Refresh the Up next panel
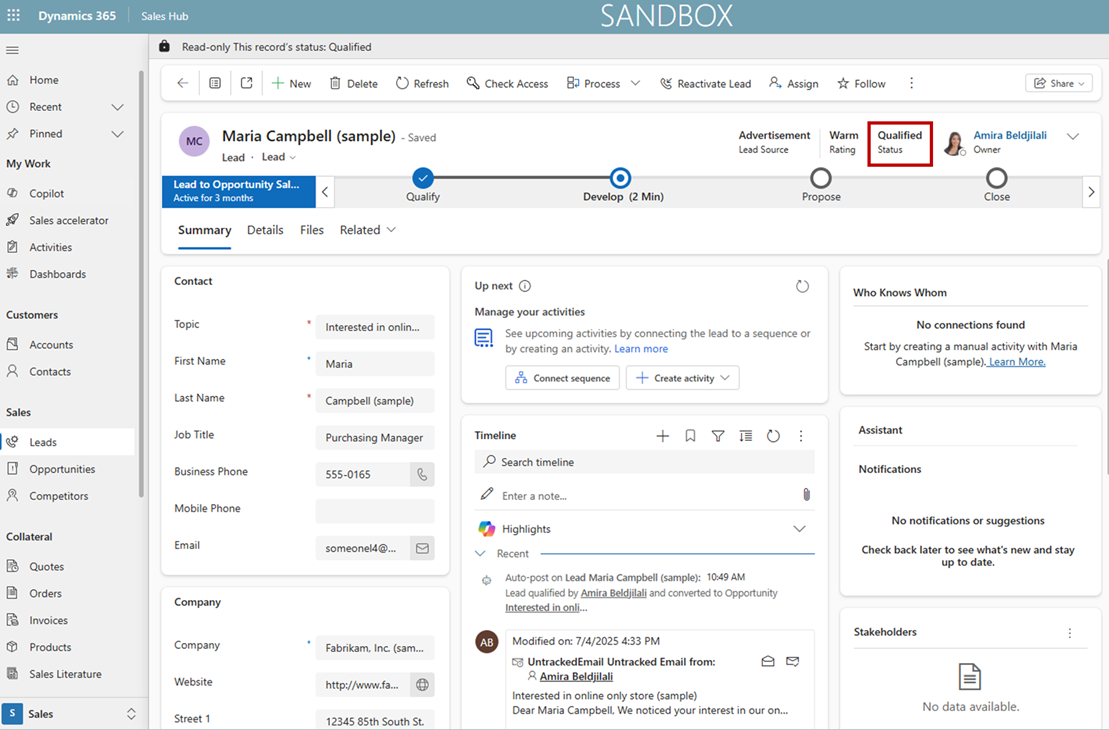The width and height of the screenshot is (1109, 730). (802, 287)
